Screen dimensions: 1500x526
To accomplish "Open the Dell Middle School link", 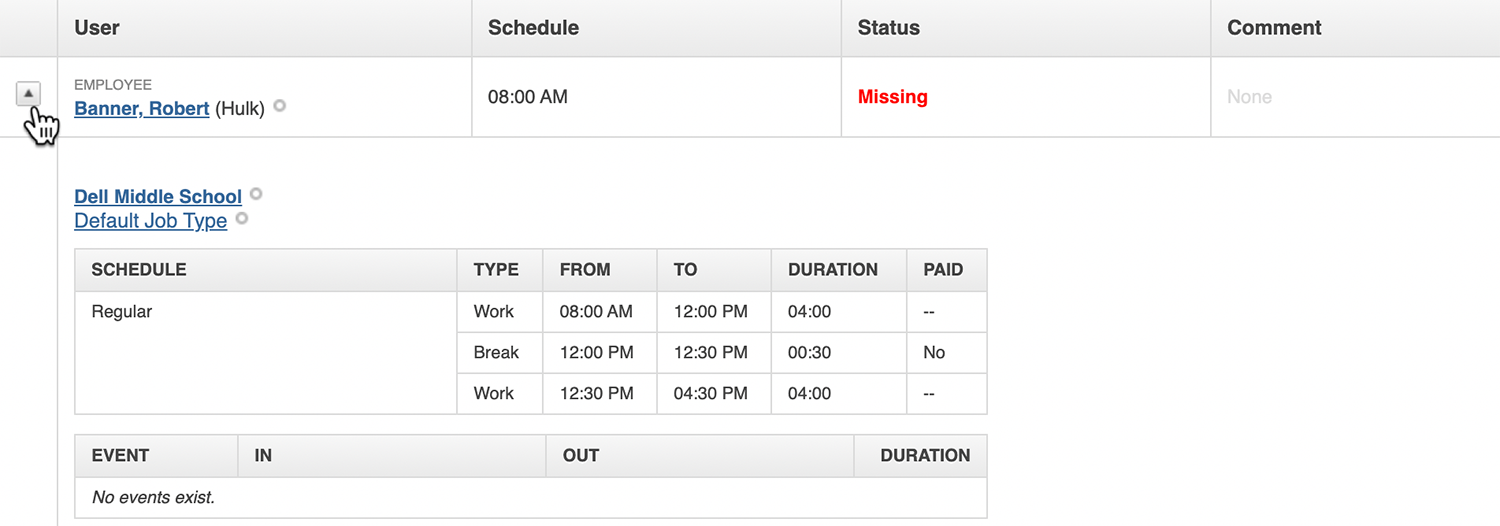I will pos(158,196).
